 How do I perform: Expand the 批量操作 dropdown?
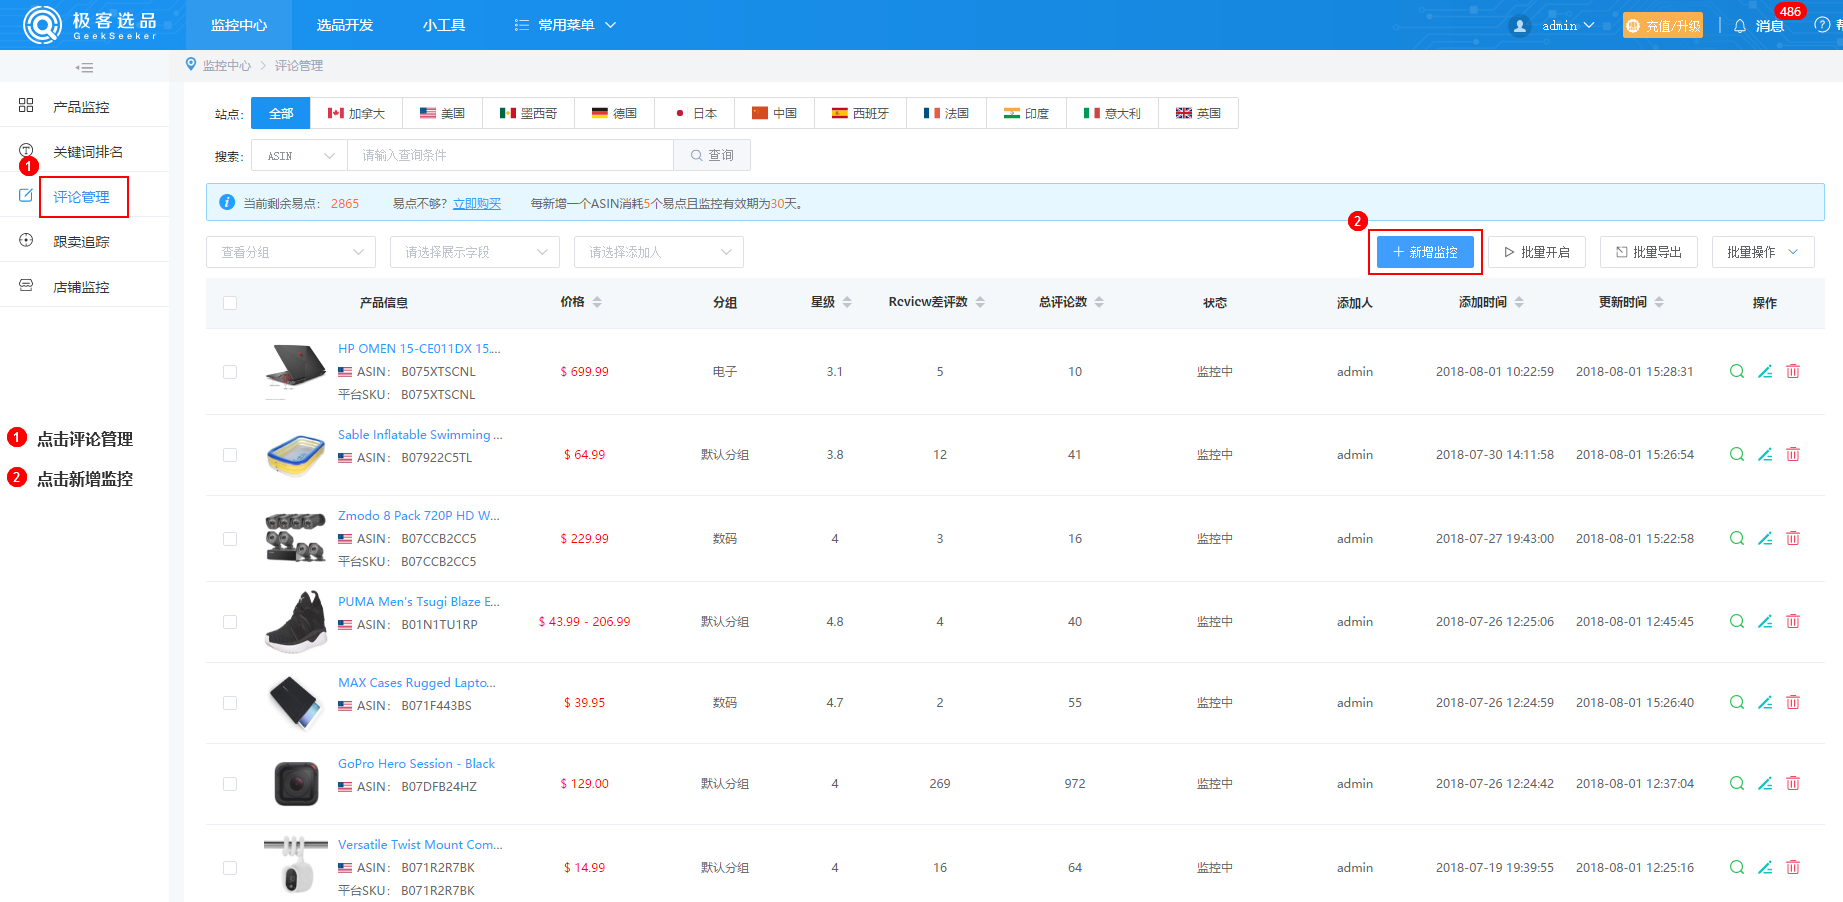(1763, 252)
